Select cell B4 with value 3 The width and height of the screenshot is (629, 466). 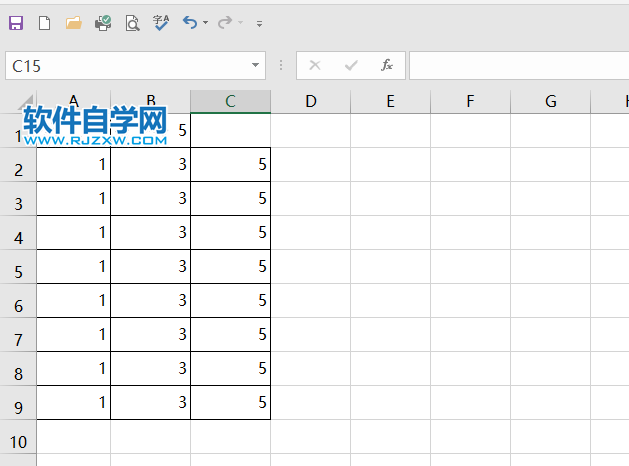(150, 233)
